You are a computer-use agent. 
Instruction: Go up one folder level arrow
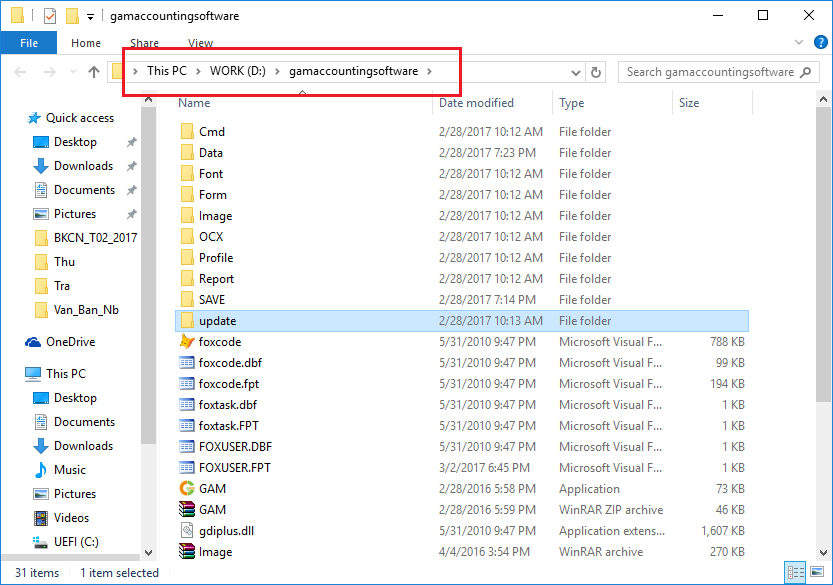pyautogui.click(x=94, y=72)
